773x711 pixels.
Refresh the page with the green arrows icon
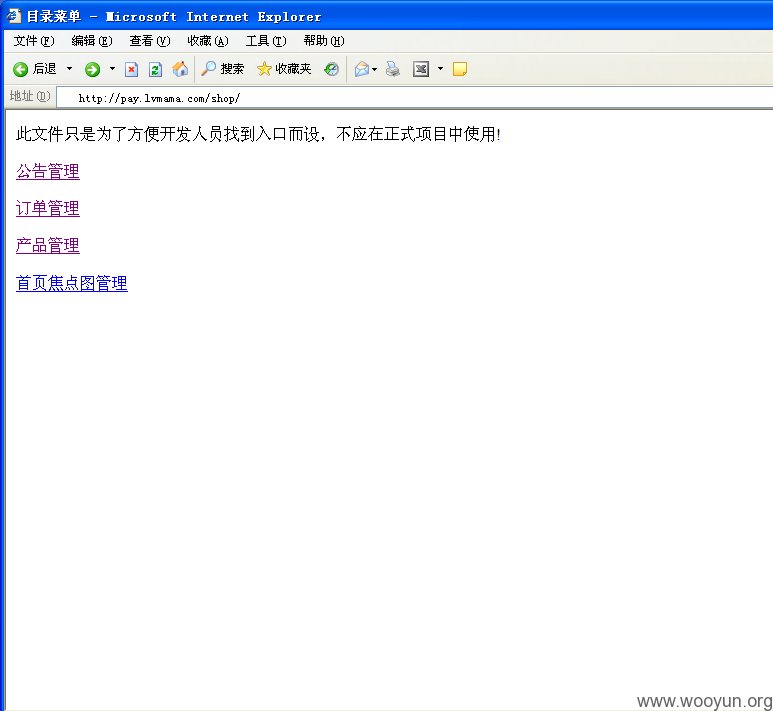(155, 69)
